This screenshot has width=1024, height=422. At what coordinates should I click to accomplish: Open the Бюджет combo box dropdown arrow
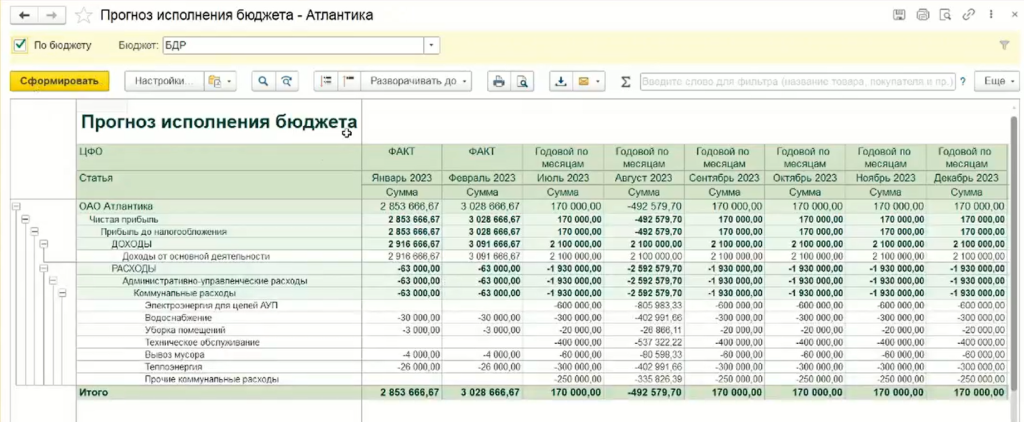click(431, 45)
